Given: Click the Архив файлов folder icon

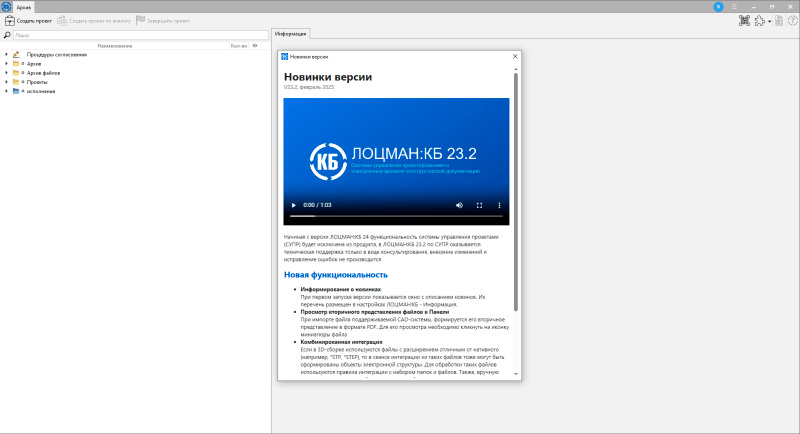Looking at the screenshot, I should [x=16, y=73].
